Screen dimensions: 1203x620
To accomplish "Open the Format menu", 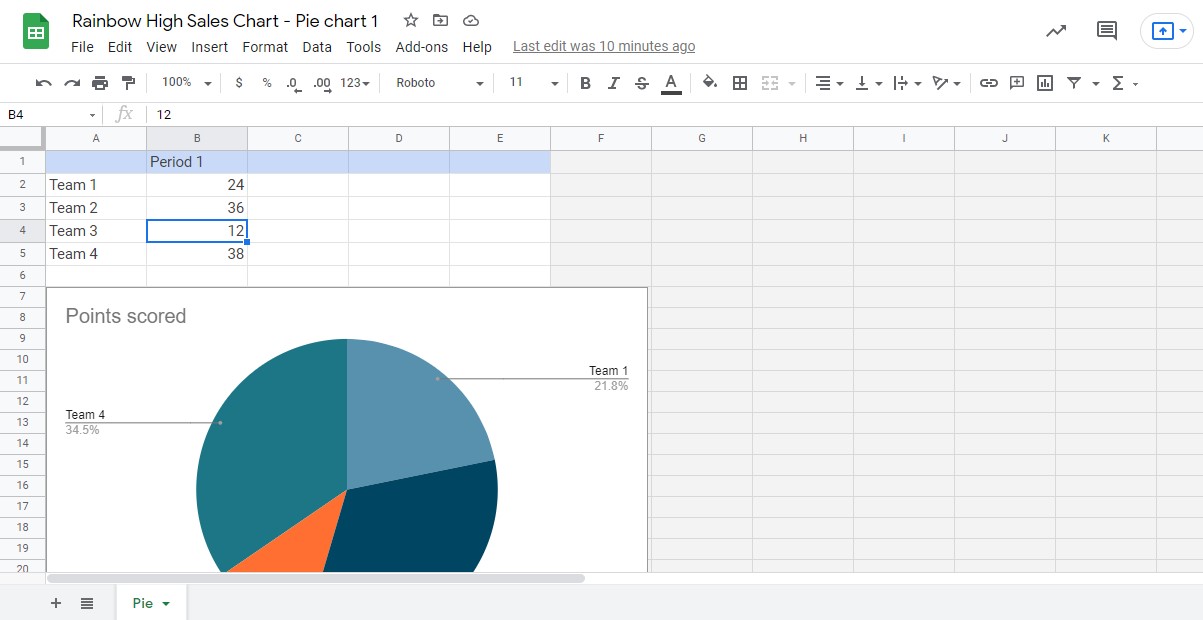I will tap(265, 46).
